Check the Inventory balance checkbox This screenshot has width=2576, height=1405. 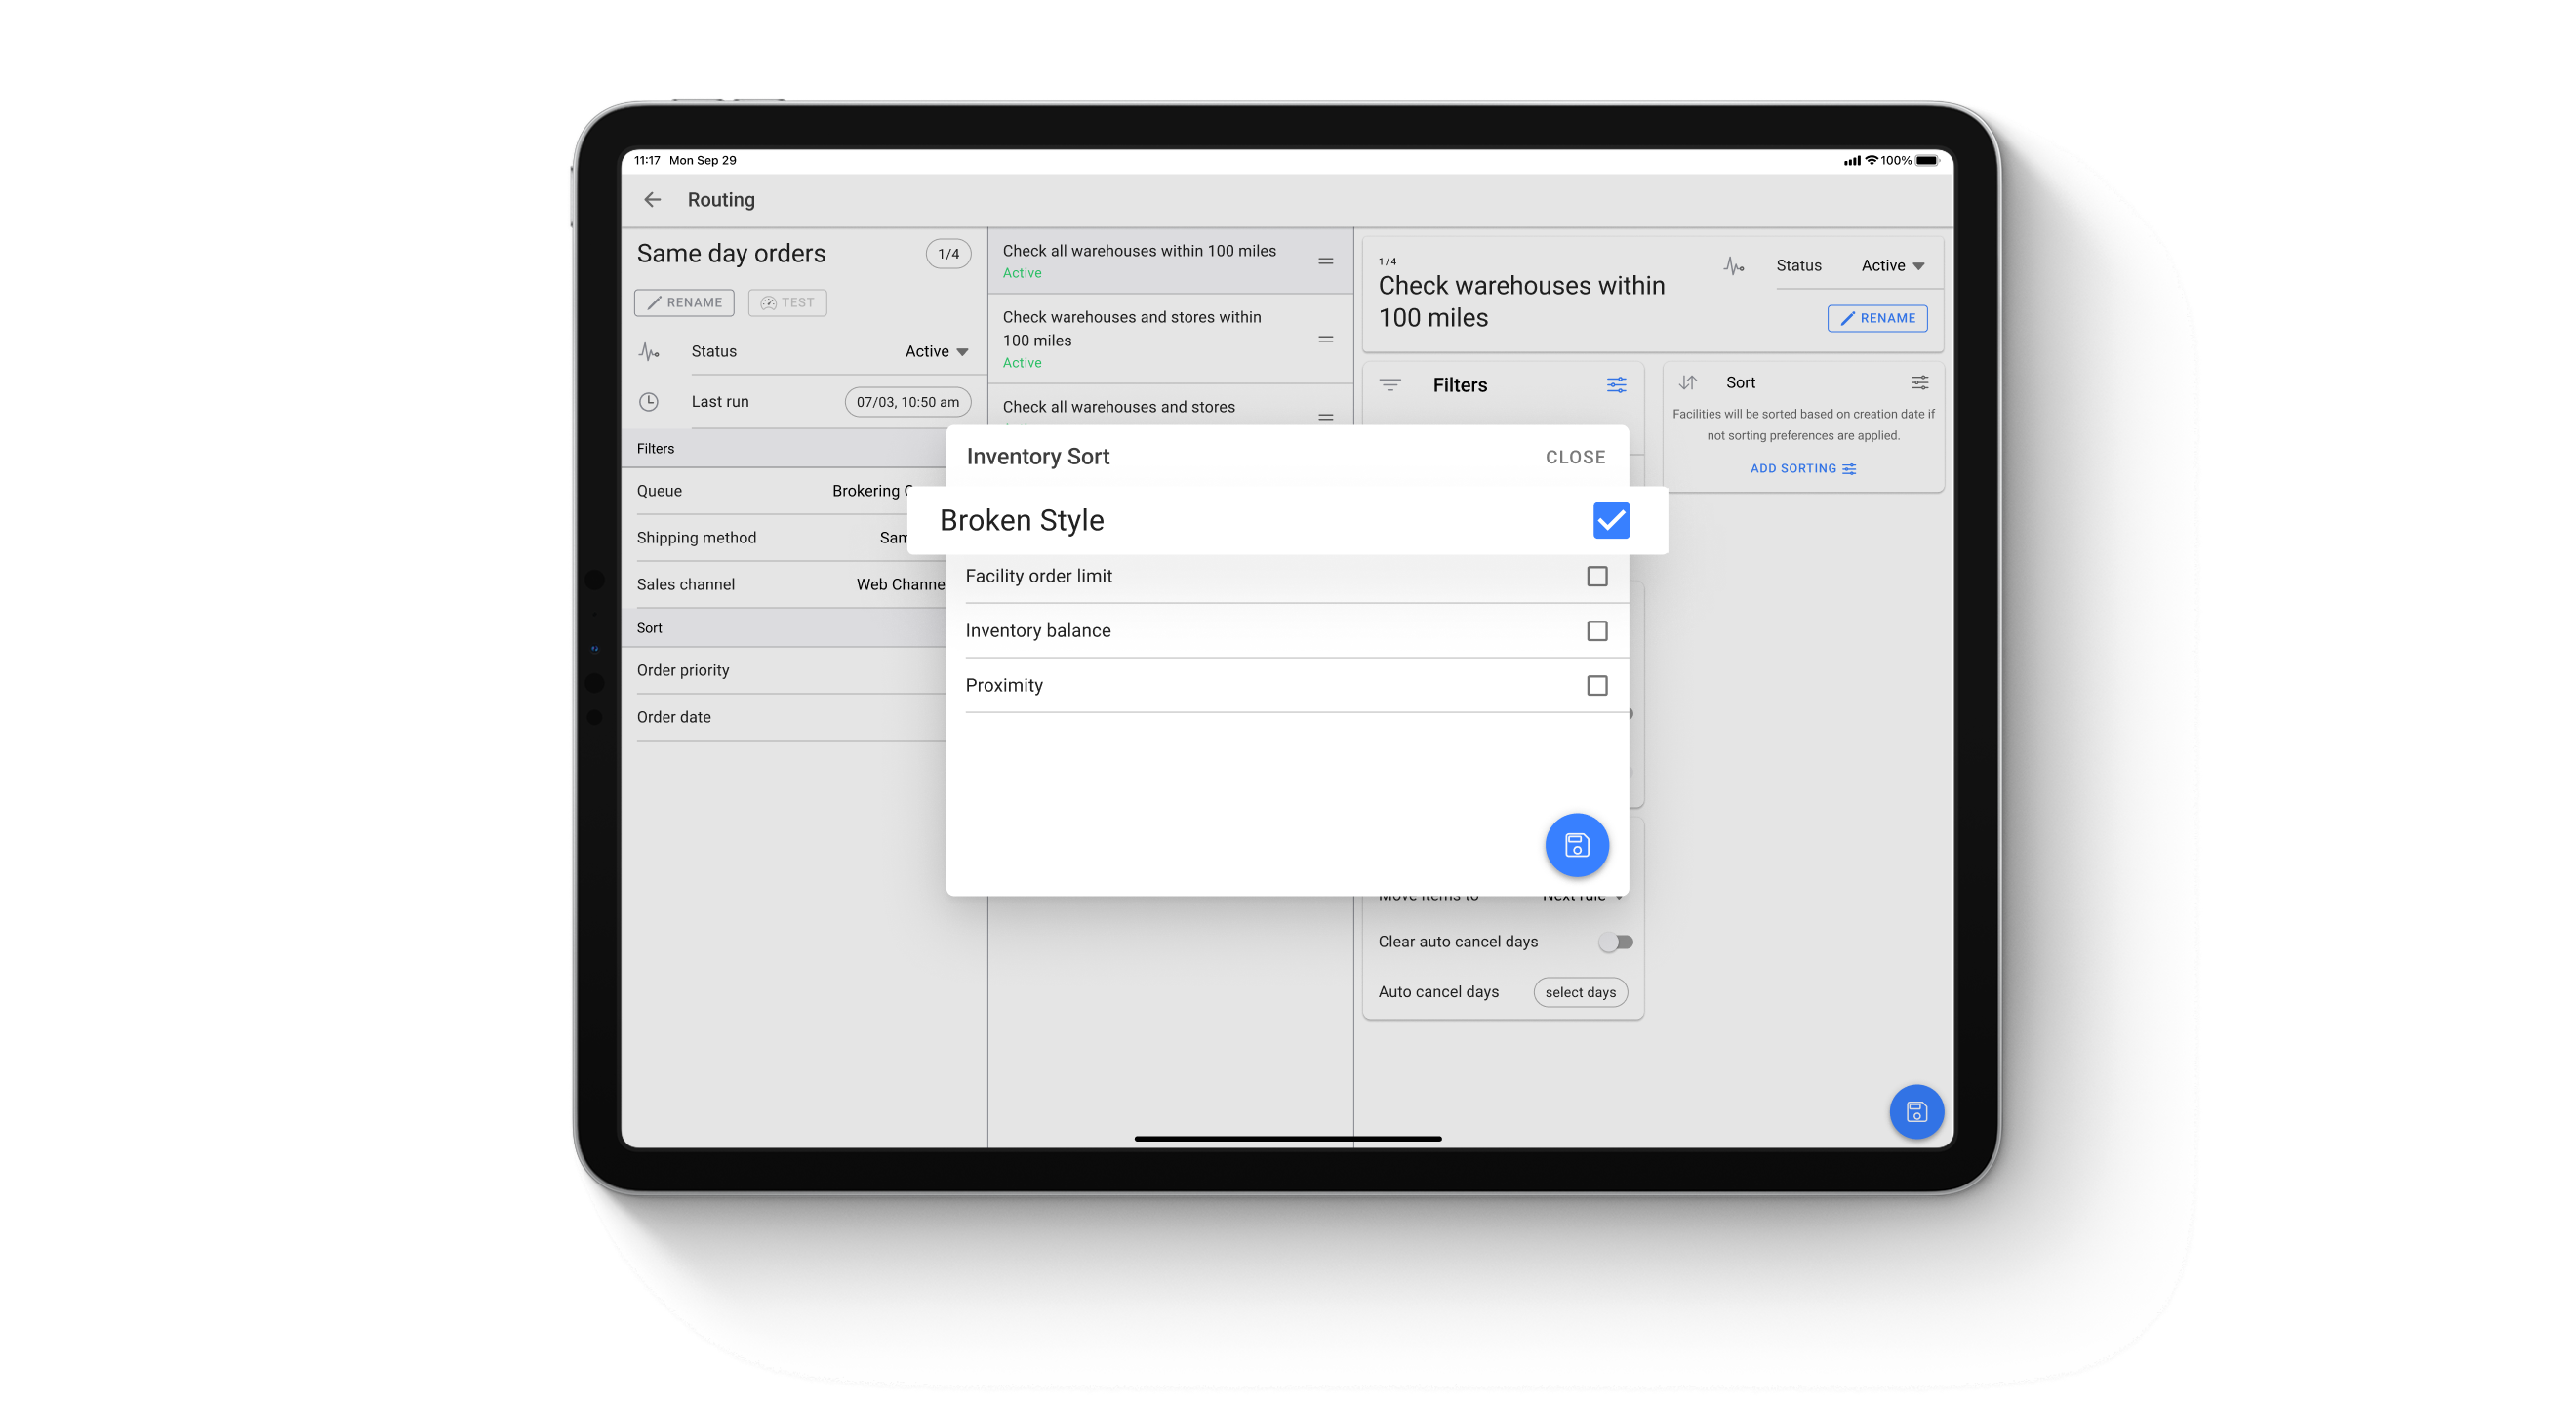click(1598, 630)
